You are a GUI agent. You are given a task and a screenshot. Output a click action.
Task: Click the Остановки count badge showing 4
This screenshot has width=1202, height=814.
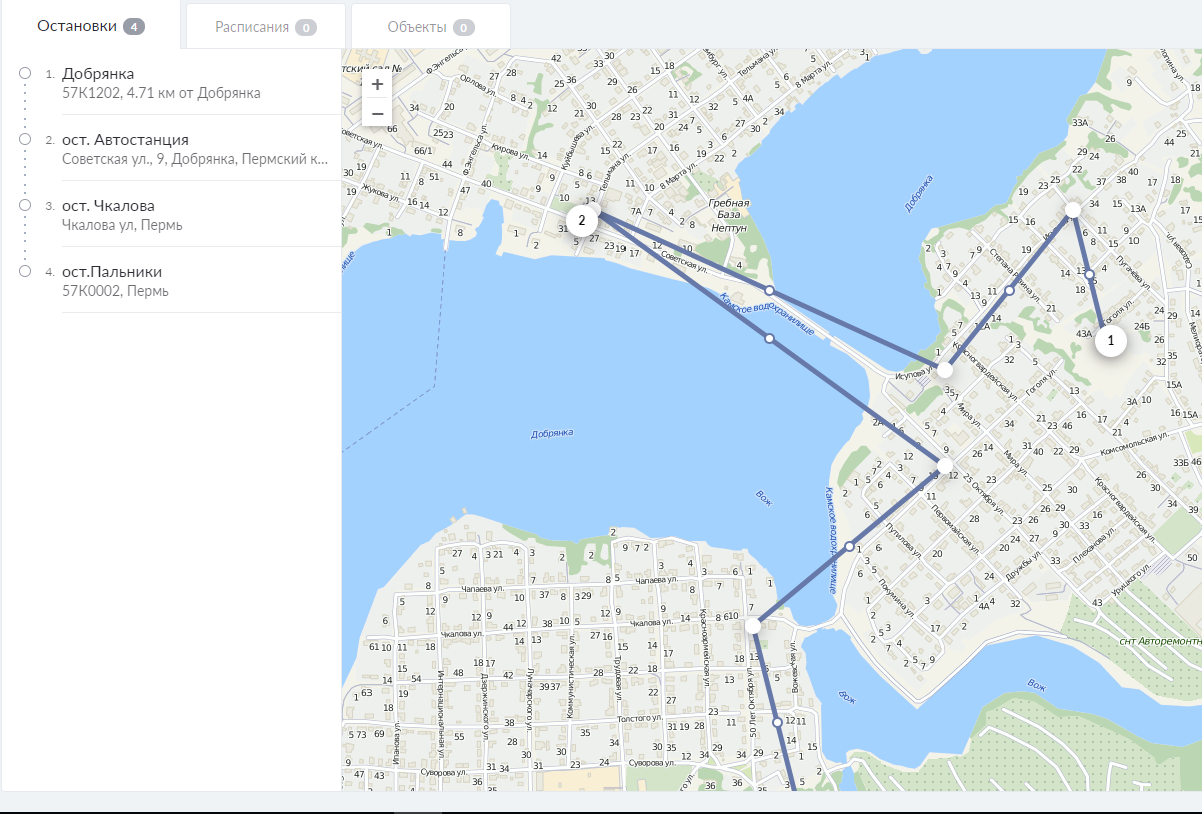click(134, 26)
